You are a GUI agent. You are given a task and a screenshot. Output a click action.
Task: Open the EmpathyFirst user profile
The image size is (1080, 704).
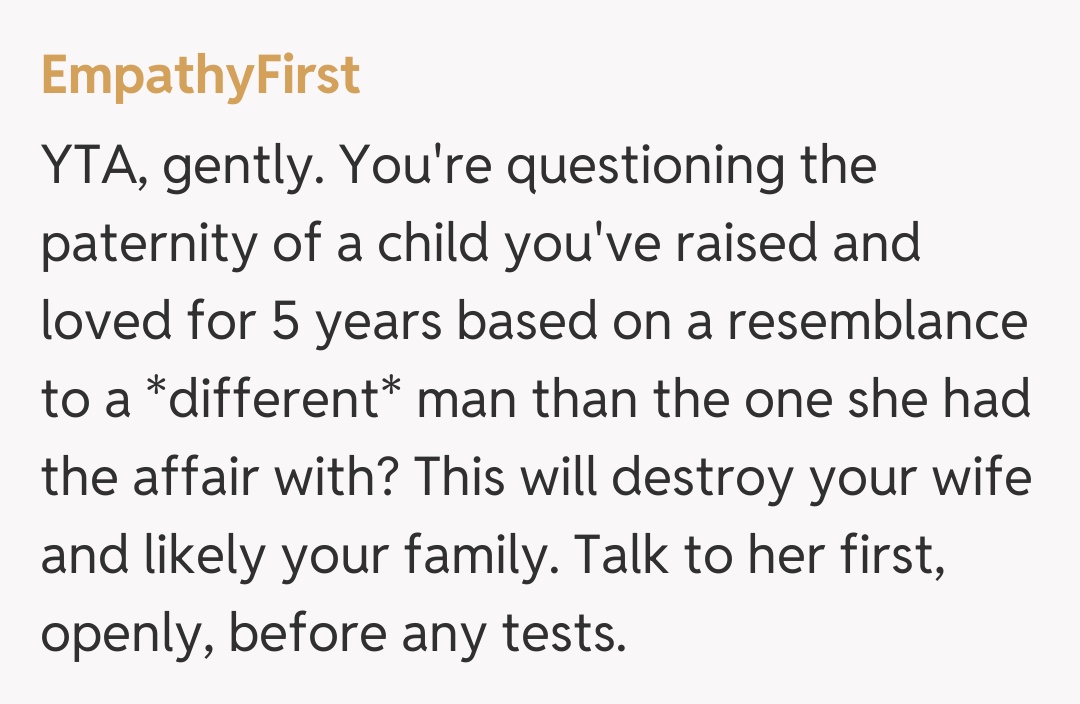click(201, 77)
